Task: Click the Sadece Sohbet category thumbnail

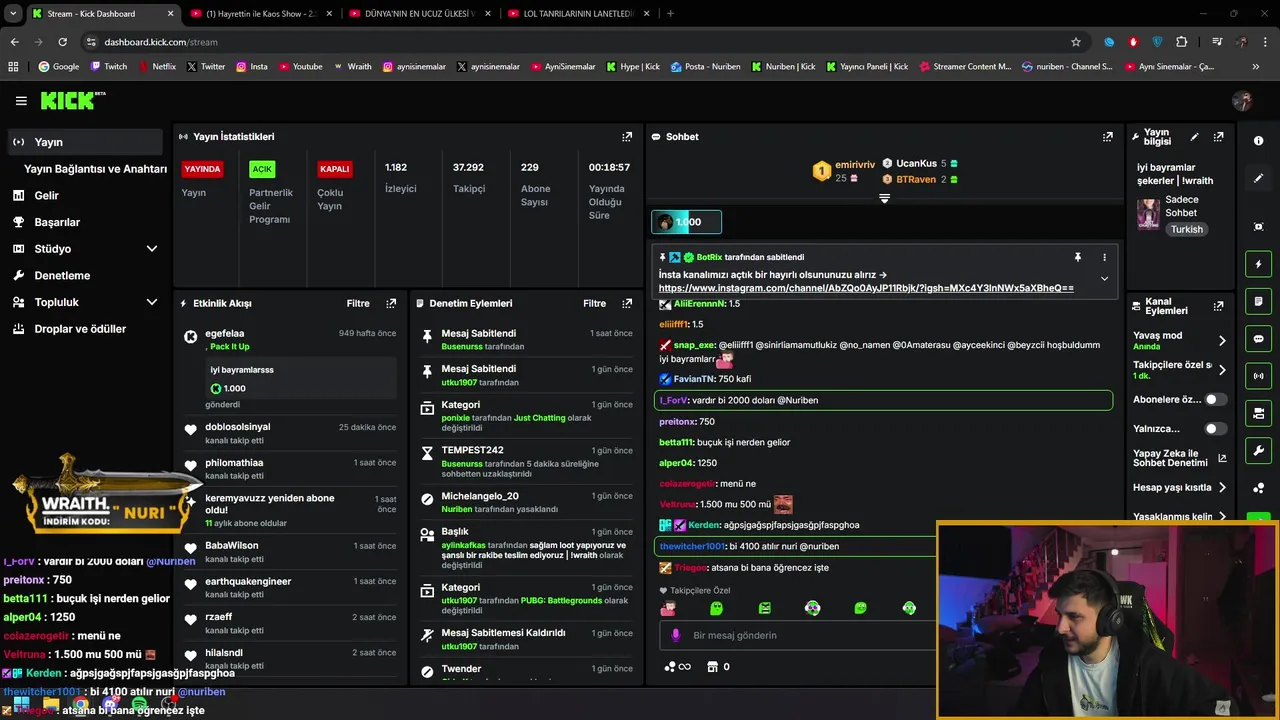Action: click(1148, 213)
